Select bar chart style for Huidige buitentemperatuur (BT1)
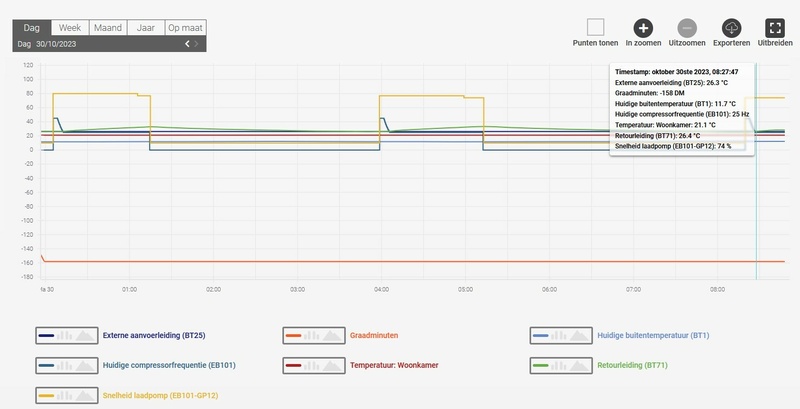The height and width of the screenshot is (409, 800). 558,336
